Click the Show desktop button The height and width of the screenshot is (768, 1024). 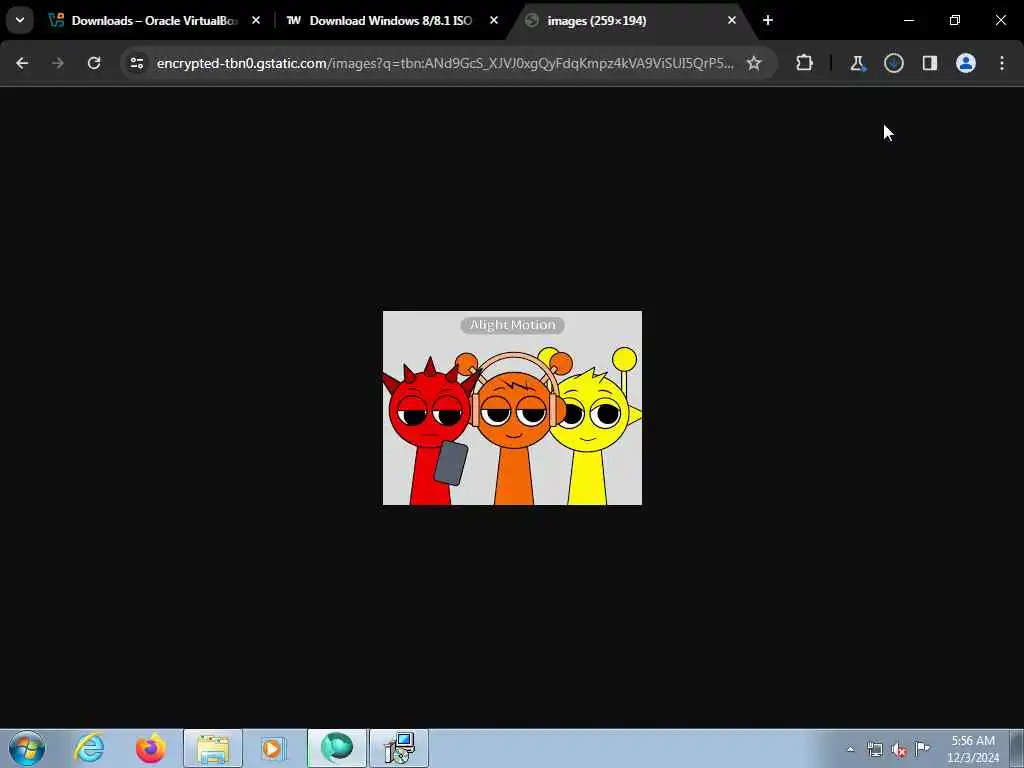point(1017,748)
